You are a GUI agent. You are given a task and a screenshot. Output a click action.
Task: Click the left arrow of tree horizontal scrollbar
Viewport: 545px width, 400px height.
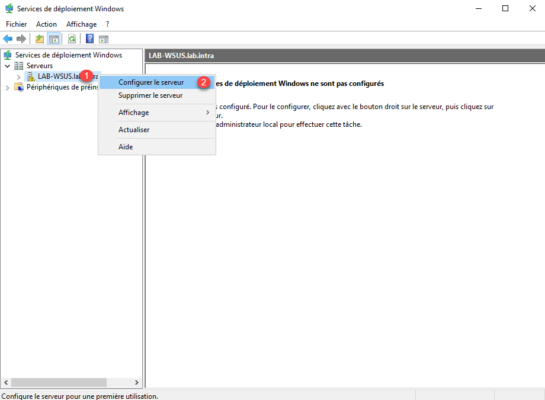[x=6, y=382]
